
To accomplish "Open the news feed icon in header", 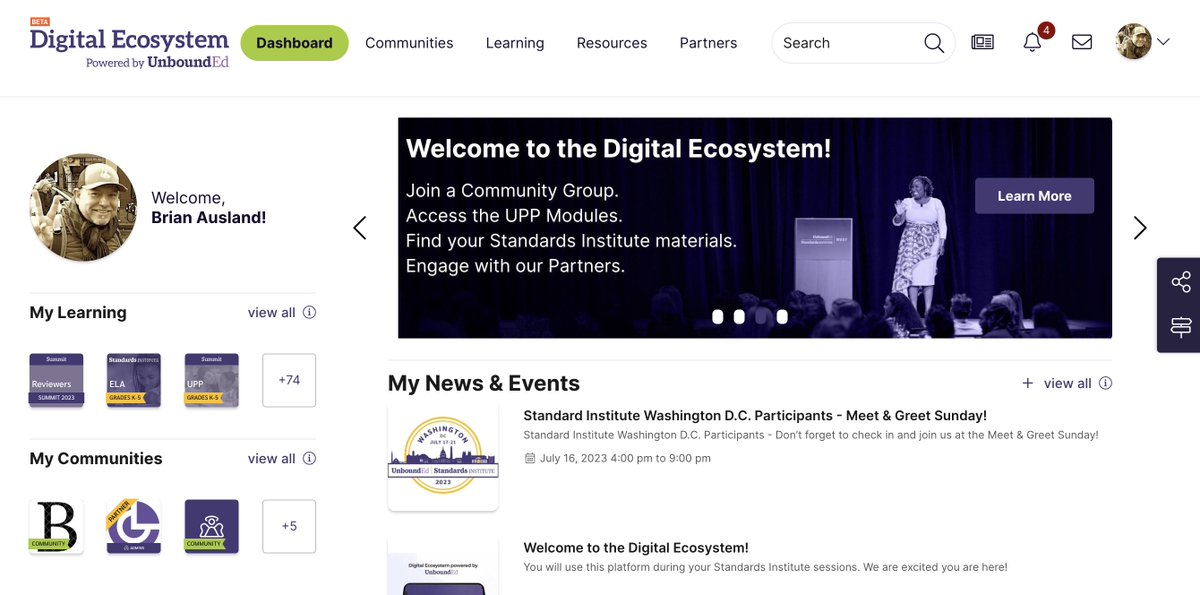I will tap(983, 42).
